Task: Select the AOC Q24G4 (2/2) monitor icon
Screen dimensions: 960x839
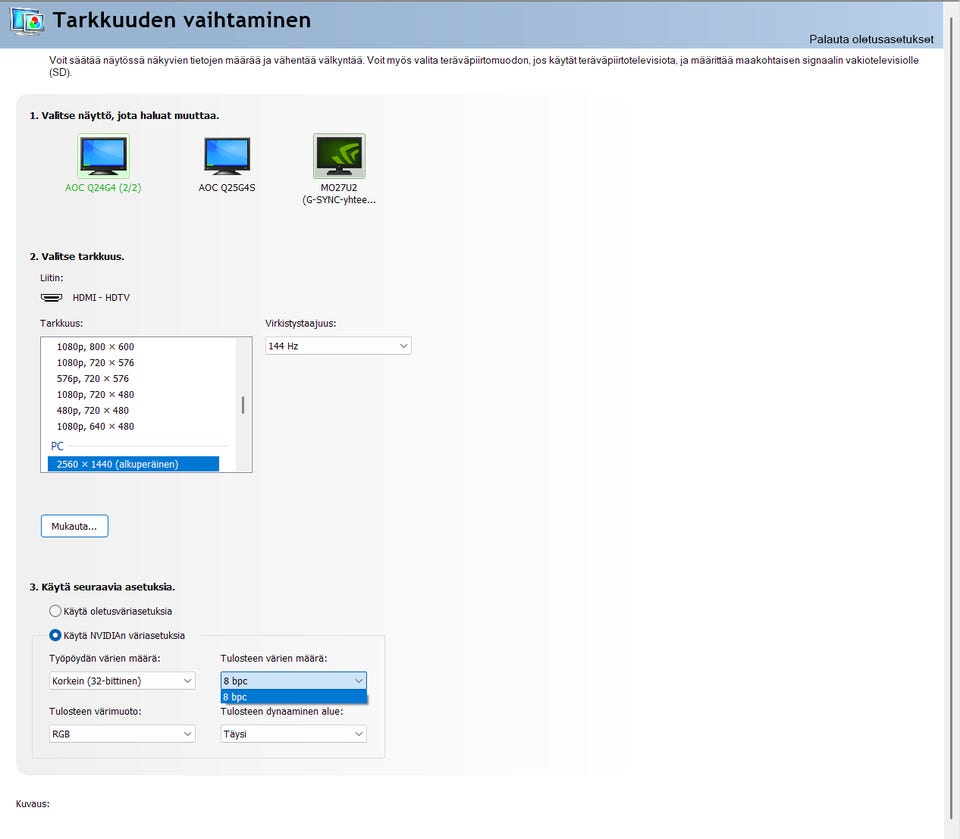Action: 103,156
